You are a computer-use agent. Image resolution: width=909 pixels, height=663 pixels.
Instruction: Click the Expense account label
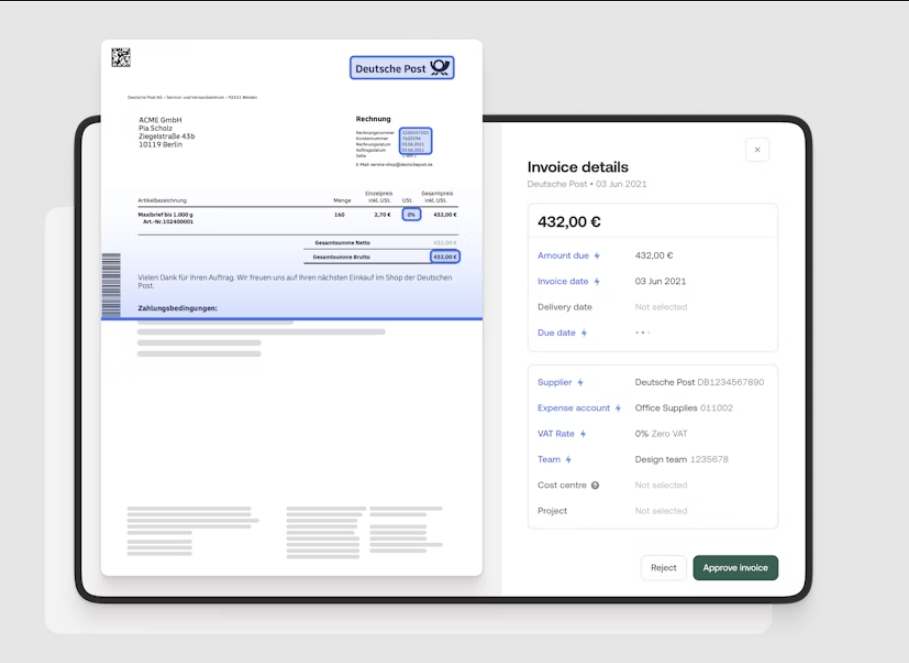(573, 408)
